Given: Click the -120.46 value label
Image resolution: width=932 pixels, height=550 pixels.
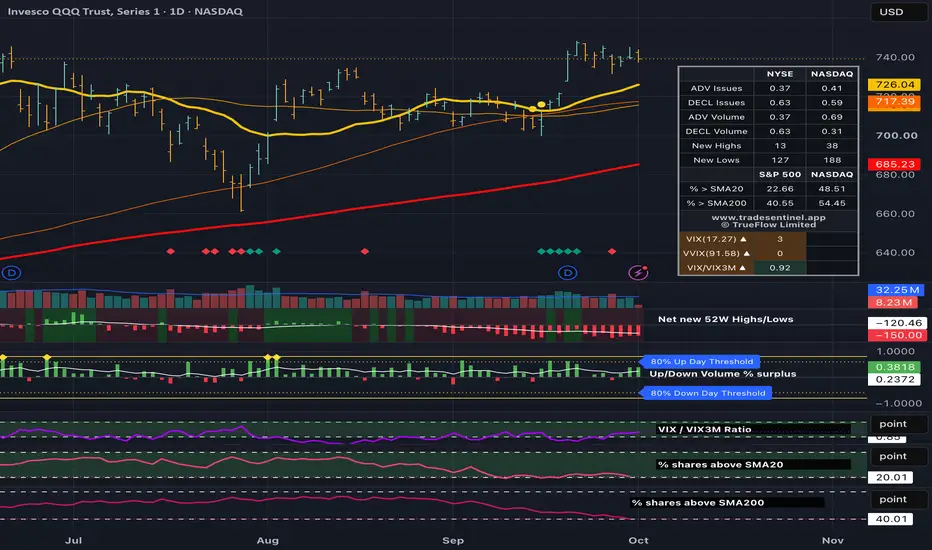Looking at the screenshot, I should 897,323.
